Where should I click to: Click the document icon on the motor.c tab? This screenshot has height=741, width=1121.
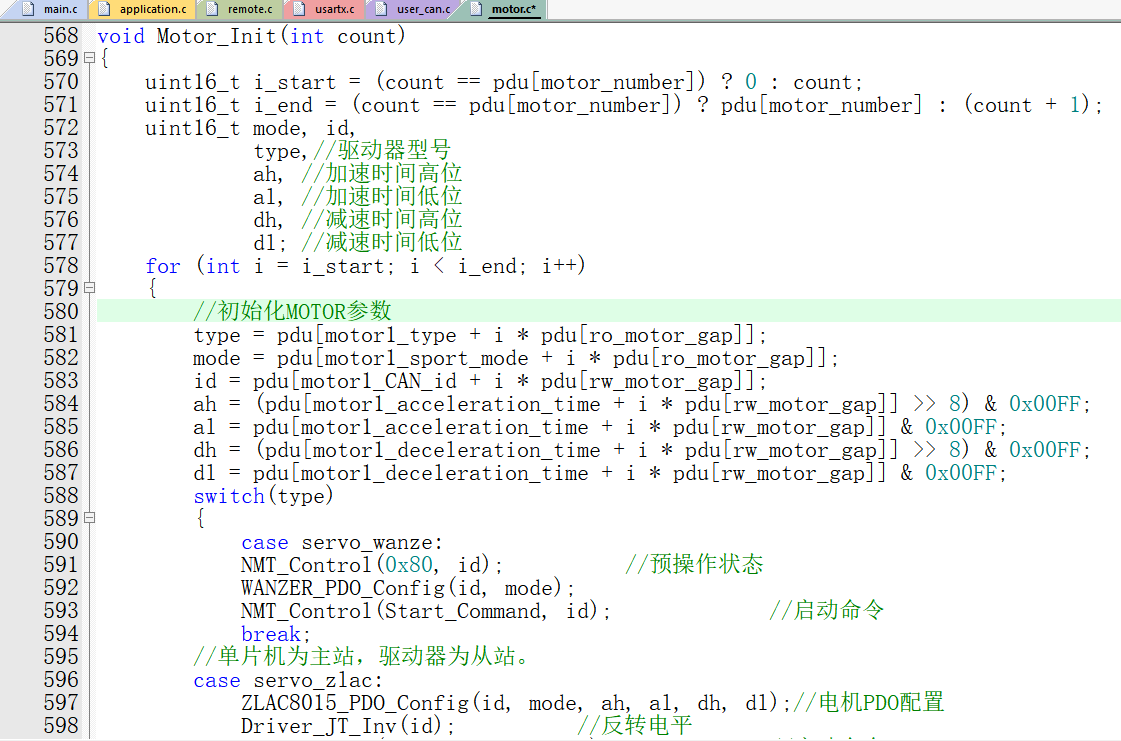click(x=476, y=9)
